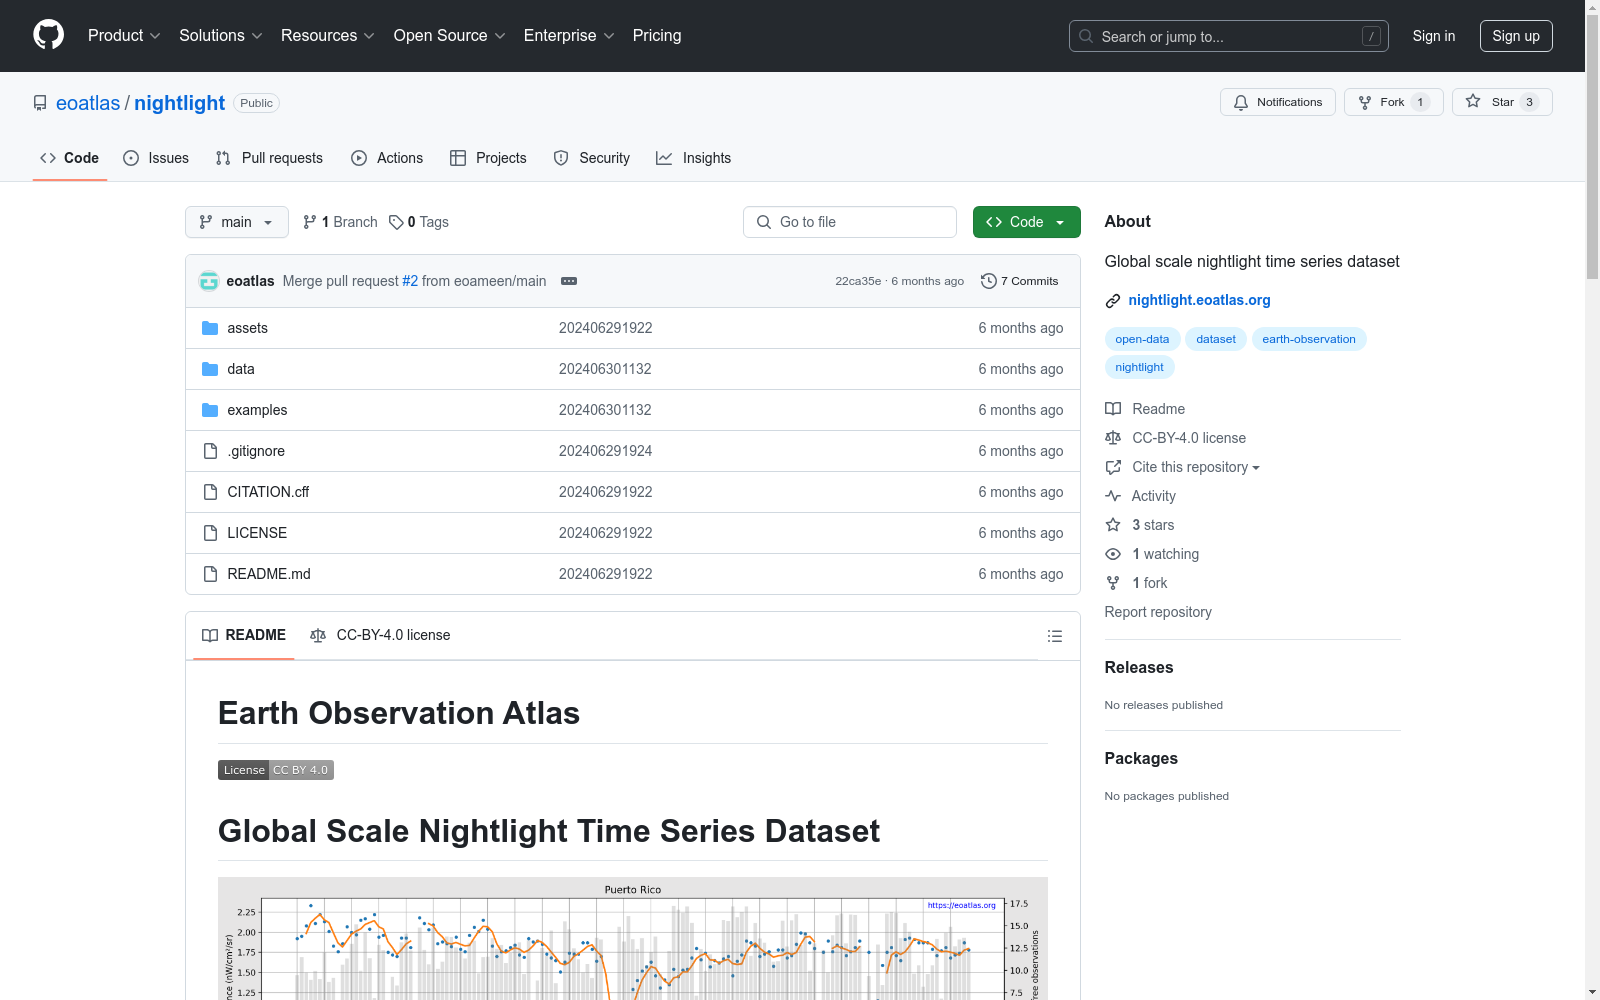The width and height of the screenshot is (1600, 1000).
Task: Click the Go to file field
Action: (x=849, y=222)
